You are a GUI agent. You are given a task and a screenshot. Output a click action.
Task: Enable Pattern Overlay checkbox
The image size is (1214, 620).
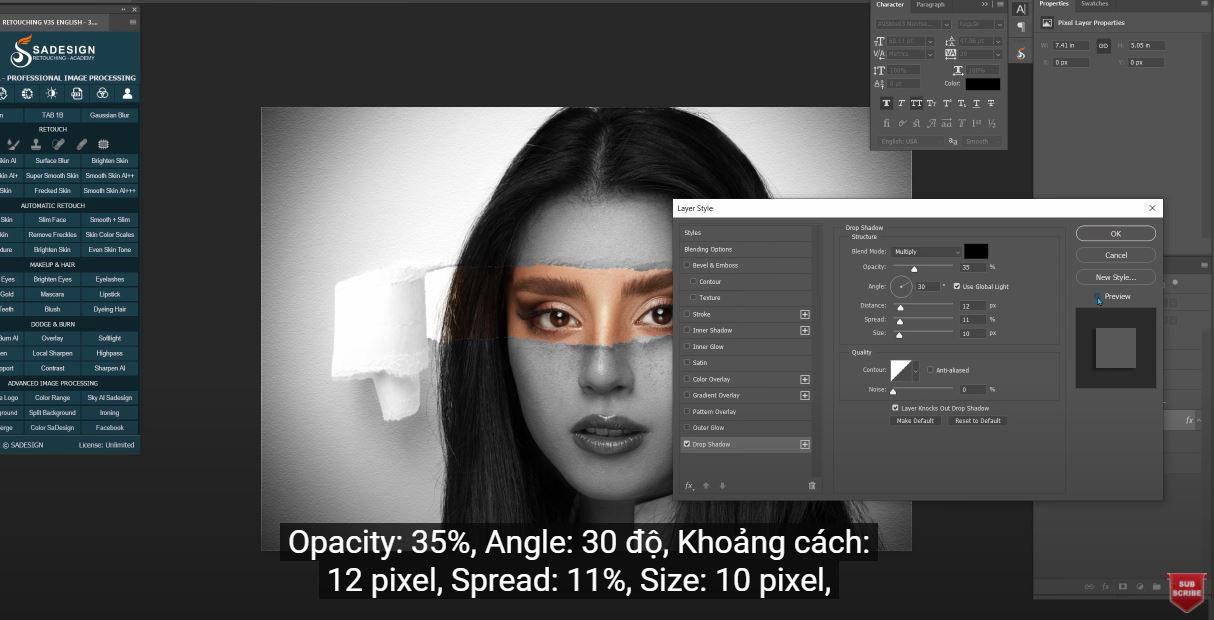(x=687, y=411)
